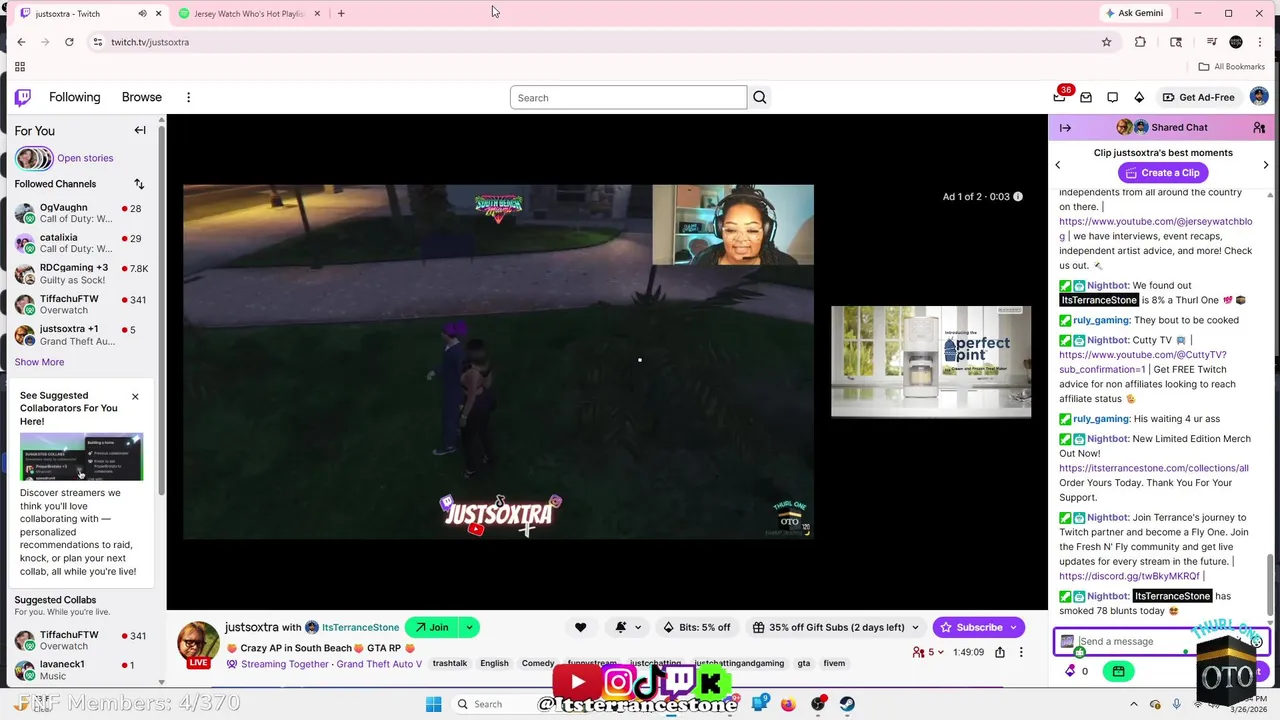Collapse the chat panel arrow
This screenshot has width=1280, height=720.
(1065, 128)
